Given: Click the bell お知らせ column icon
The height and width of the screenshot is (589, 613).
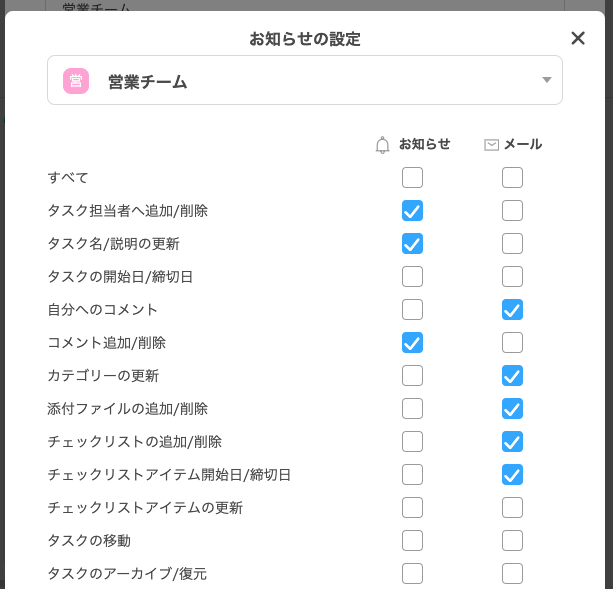Looking at the screenshot, I should click(x=382, y=145).
